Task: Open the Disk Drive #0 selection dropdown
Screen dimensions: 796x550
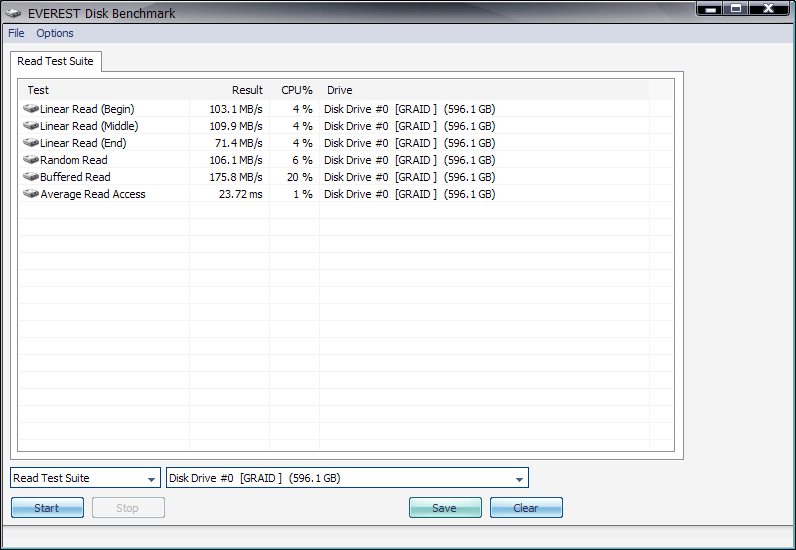Action: pos(347,478)
